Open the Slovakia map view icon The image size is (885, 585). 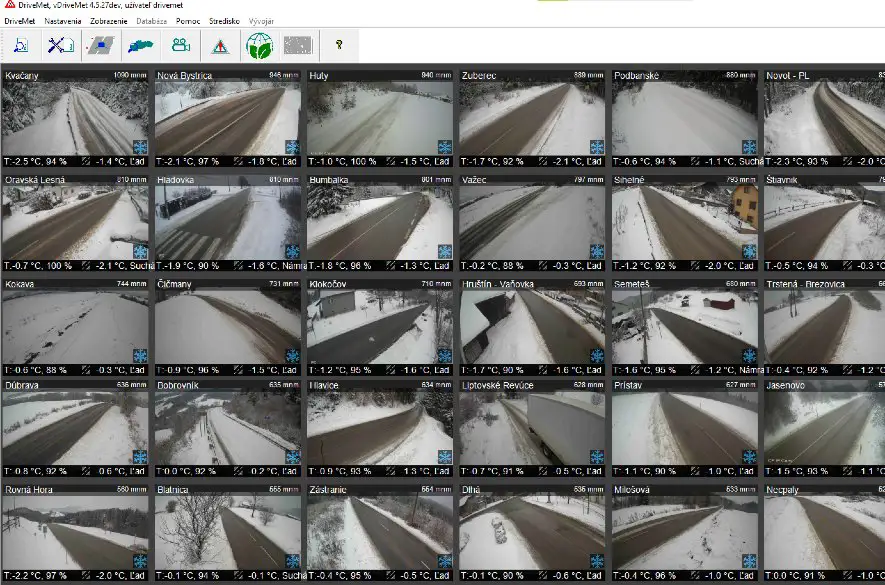(139, 45)
